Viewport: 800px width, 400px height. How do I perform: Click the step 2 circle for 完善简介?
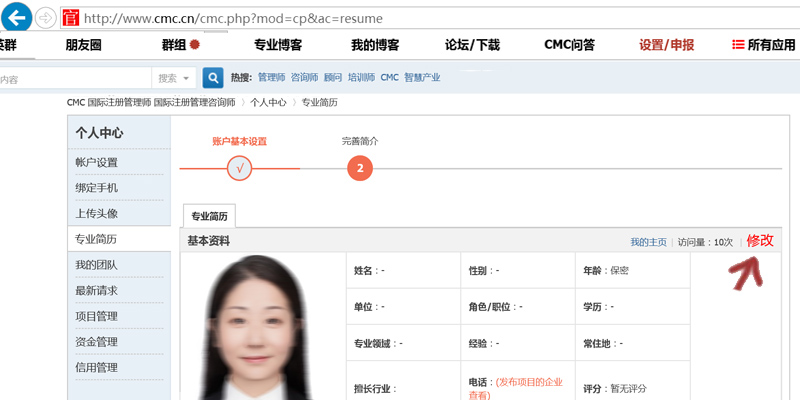point(360,168)
